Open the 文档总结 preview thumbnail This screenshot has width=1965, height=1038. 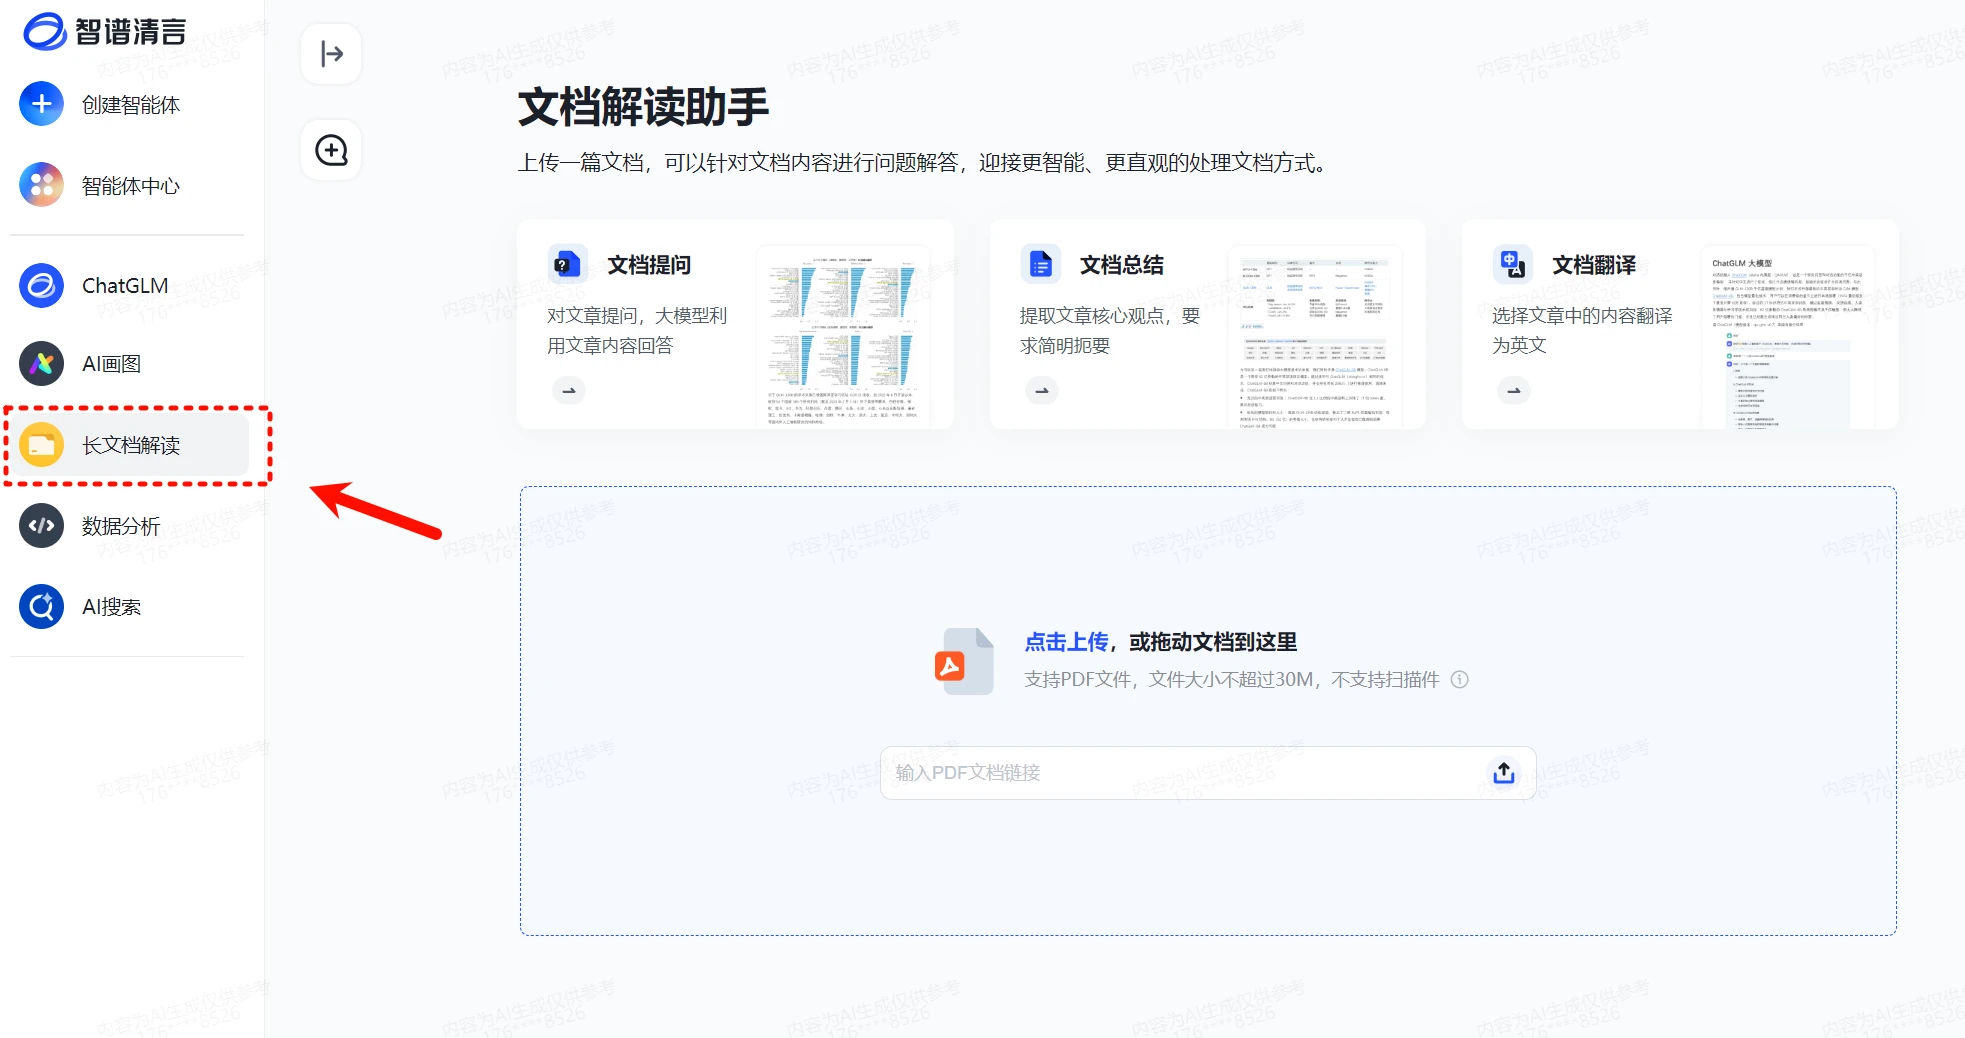pyautogui.click(x=1314, y=339)
